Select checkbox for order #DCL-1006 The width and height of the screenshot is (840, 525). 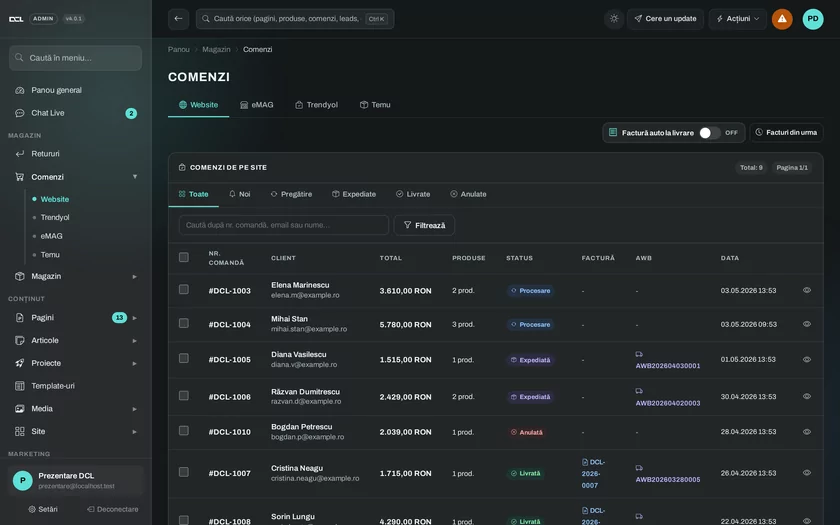click(184, 395)
